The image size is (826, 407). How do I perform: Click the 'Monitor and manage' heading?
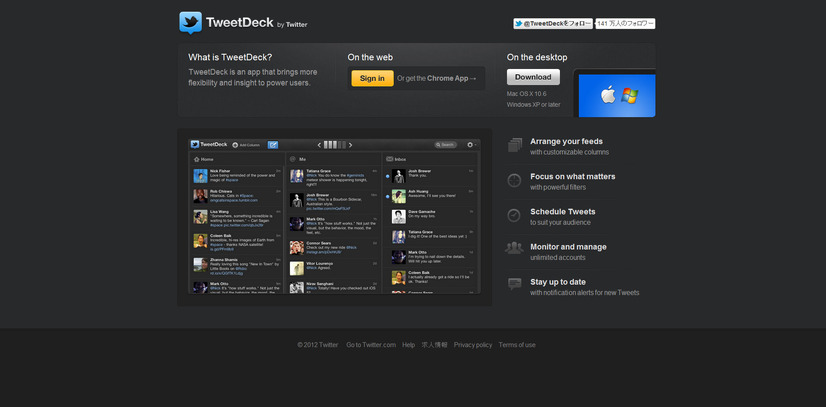[568, 247]
